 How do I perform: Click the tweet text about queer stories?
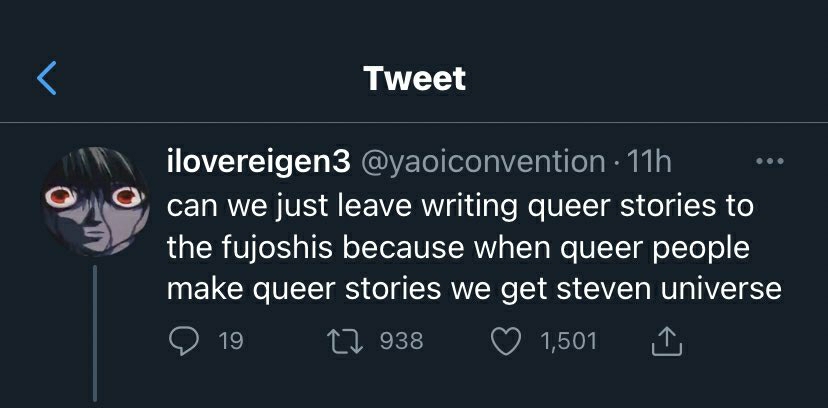tap(460, 247)
